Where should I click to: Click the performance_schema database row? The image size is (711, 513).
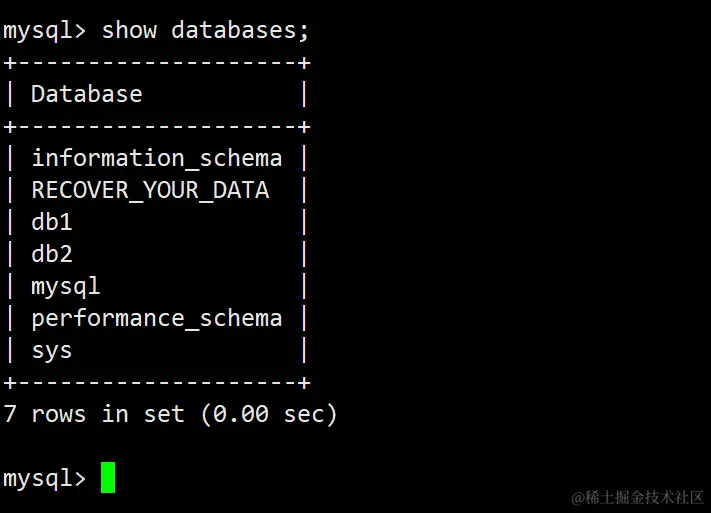pyautogui.click(x=156, y=318)
